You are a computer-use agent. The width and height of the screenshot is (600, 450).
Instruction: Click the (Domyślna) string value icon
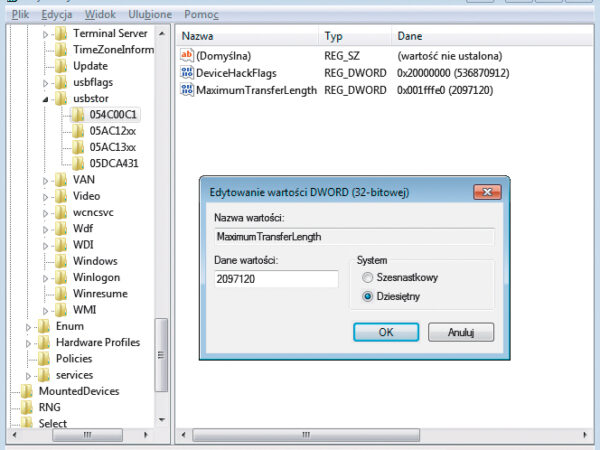point(186,54)
